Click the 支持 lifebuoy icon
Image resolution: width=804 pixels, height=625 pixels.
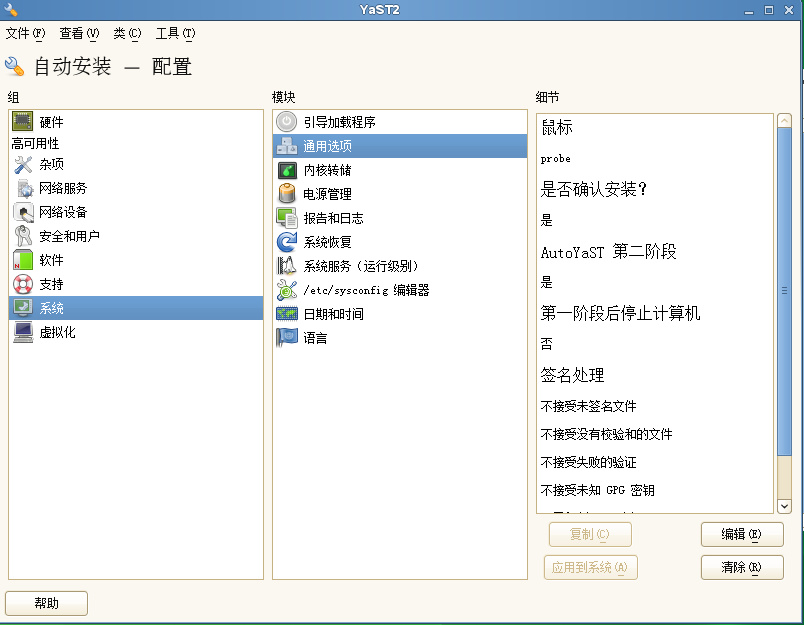coord(23,284)
